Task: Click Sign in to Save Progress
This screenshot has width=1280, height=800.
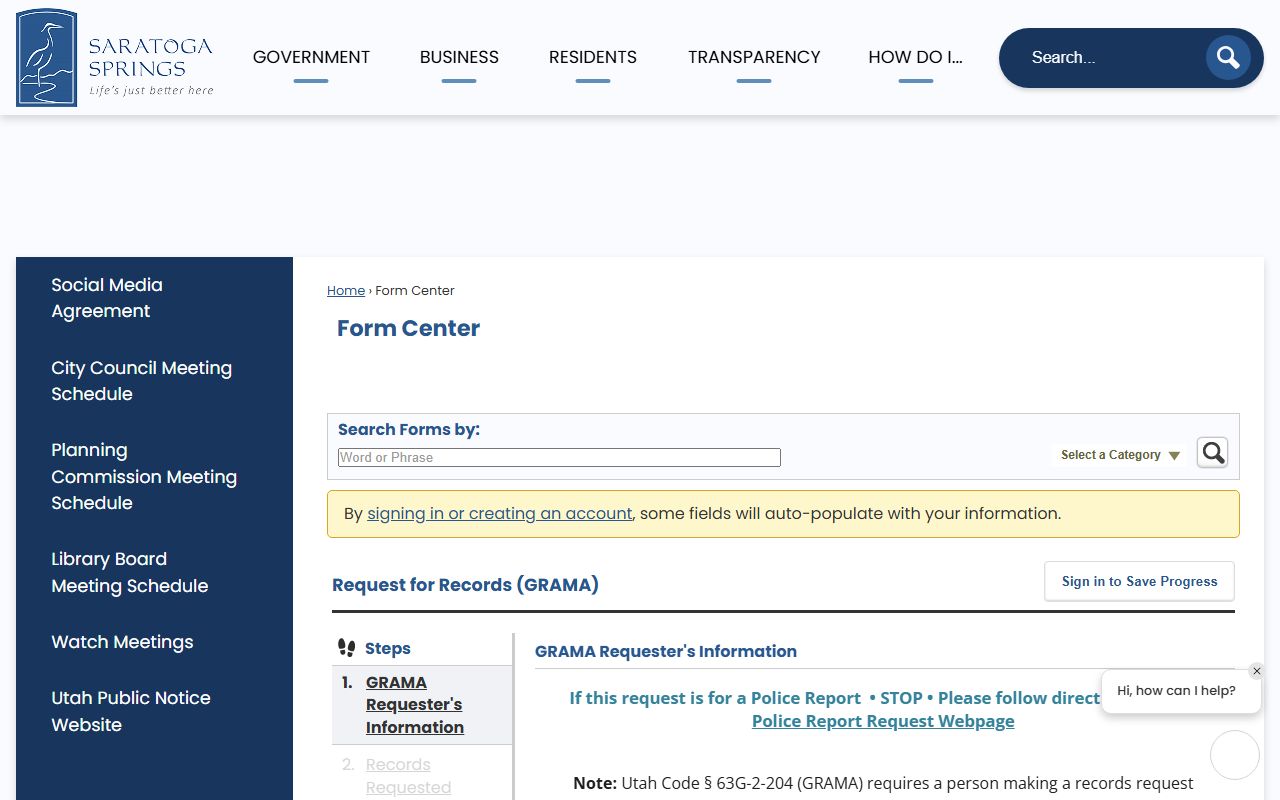Action: (x=1139, y=581)
